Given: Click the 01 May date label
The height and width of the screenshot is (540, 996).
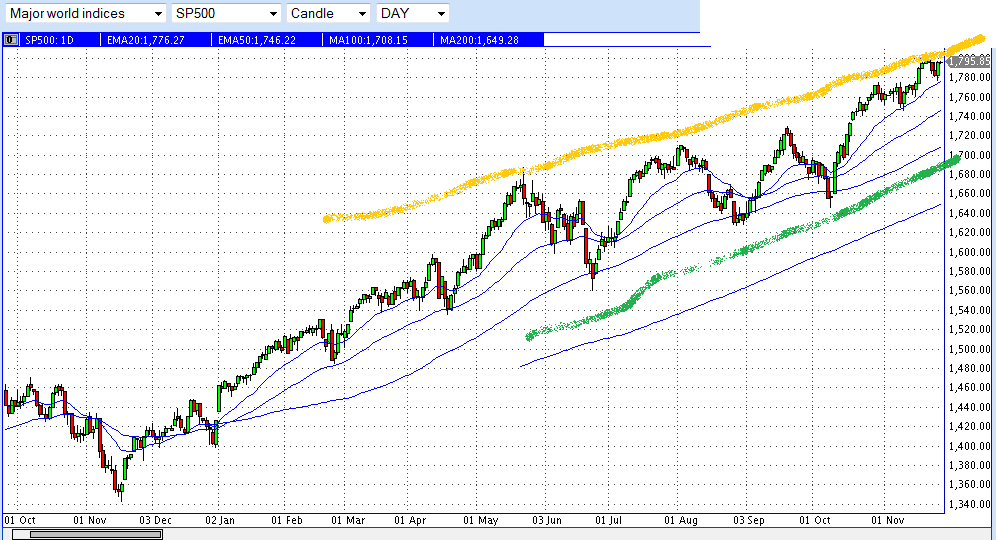Looking at the screenshot, I should coord(481,520).
